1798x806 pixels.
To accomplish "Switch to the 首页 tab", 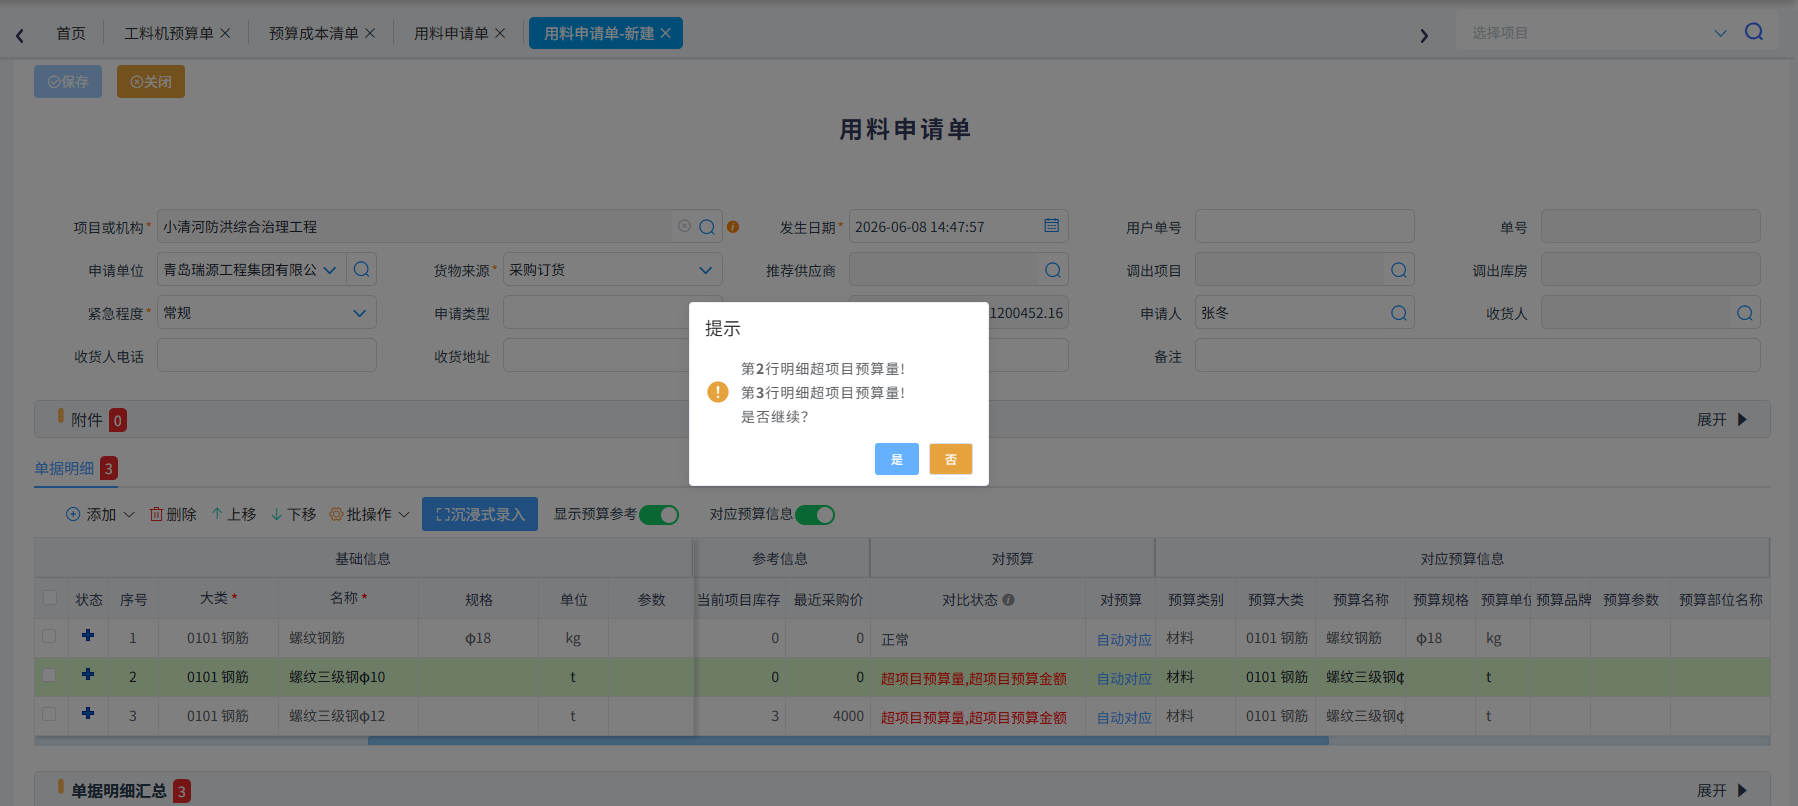I will [x=71, y=33].
